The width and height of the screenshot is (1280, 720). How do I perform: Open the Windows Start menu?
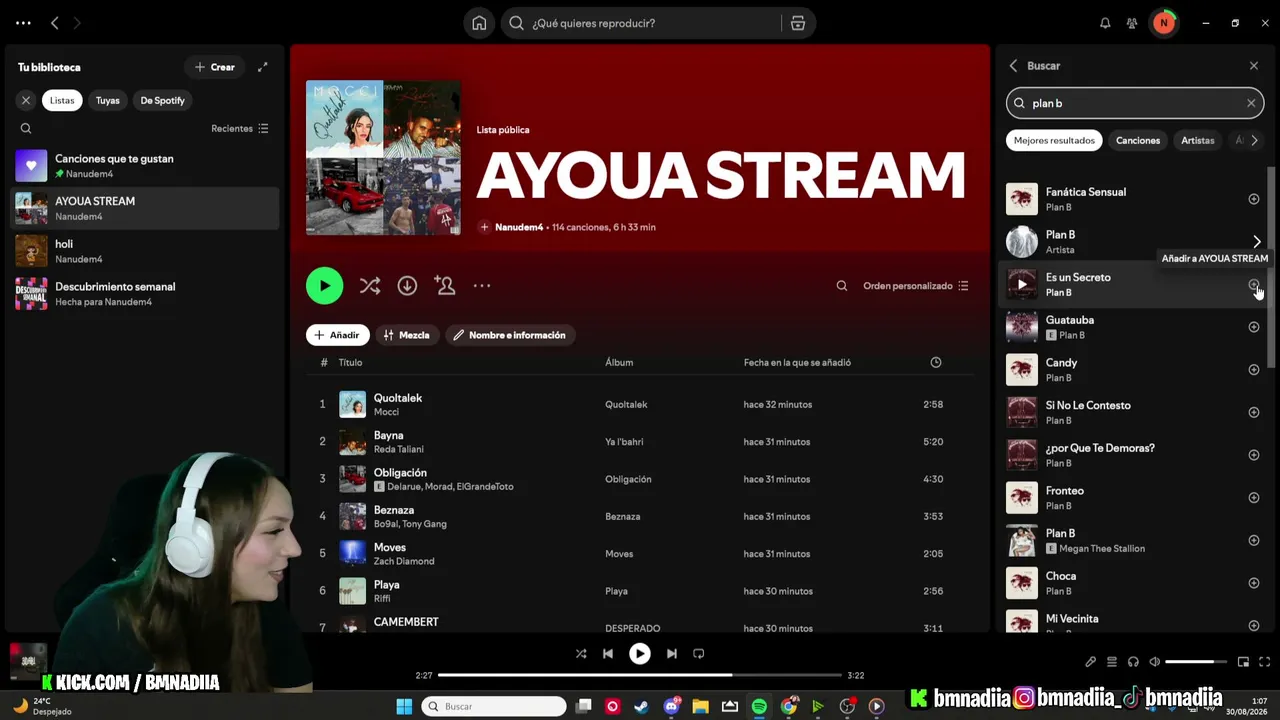[x=404, y=707]
